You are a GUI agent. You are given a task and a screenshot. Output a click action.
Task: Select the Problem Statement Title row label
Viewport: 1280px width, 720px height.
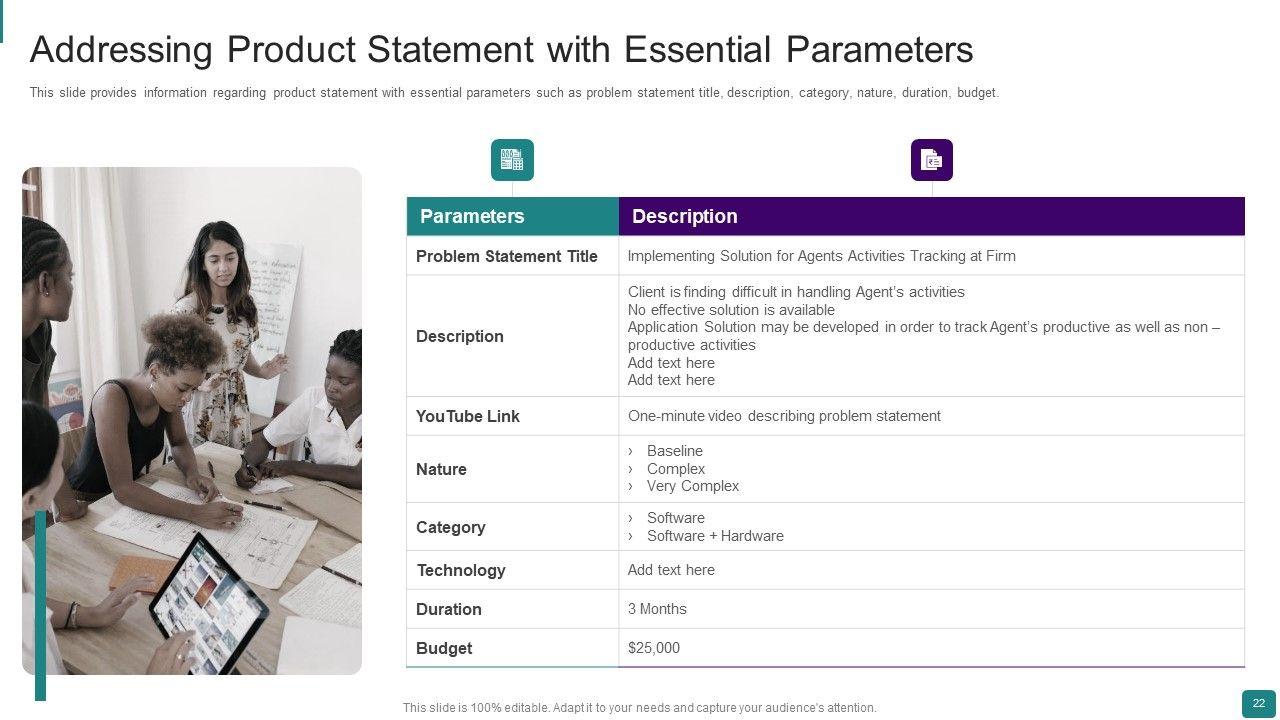click(507, 256)
